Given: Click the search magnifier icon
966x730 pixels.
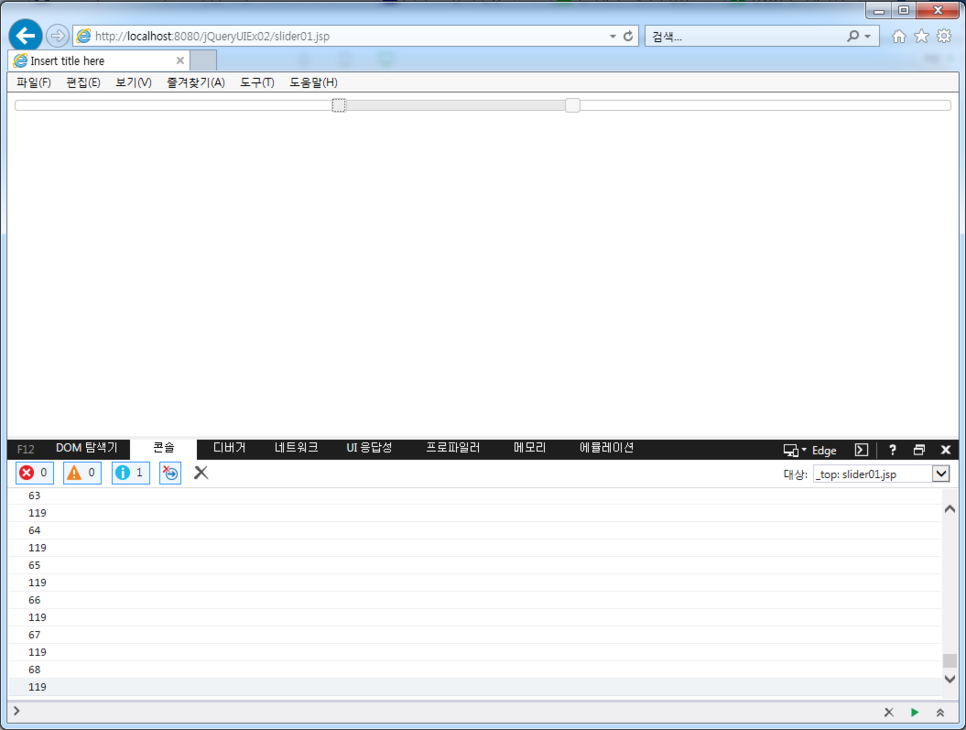Looking at the screenshot, I should (x=853, y=36).
